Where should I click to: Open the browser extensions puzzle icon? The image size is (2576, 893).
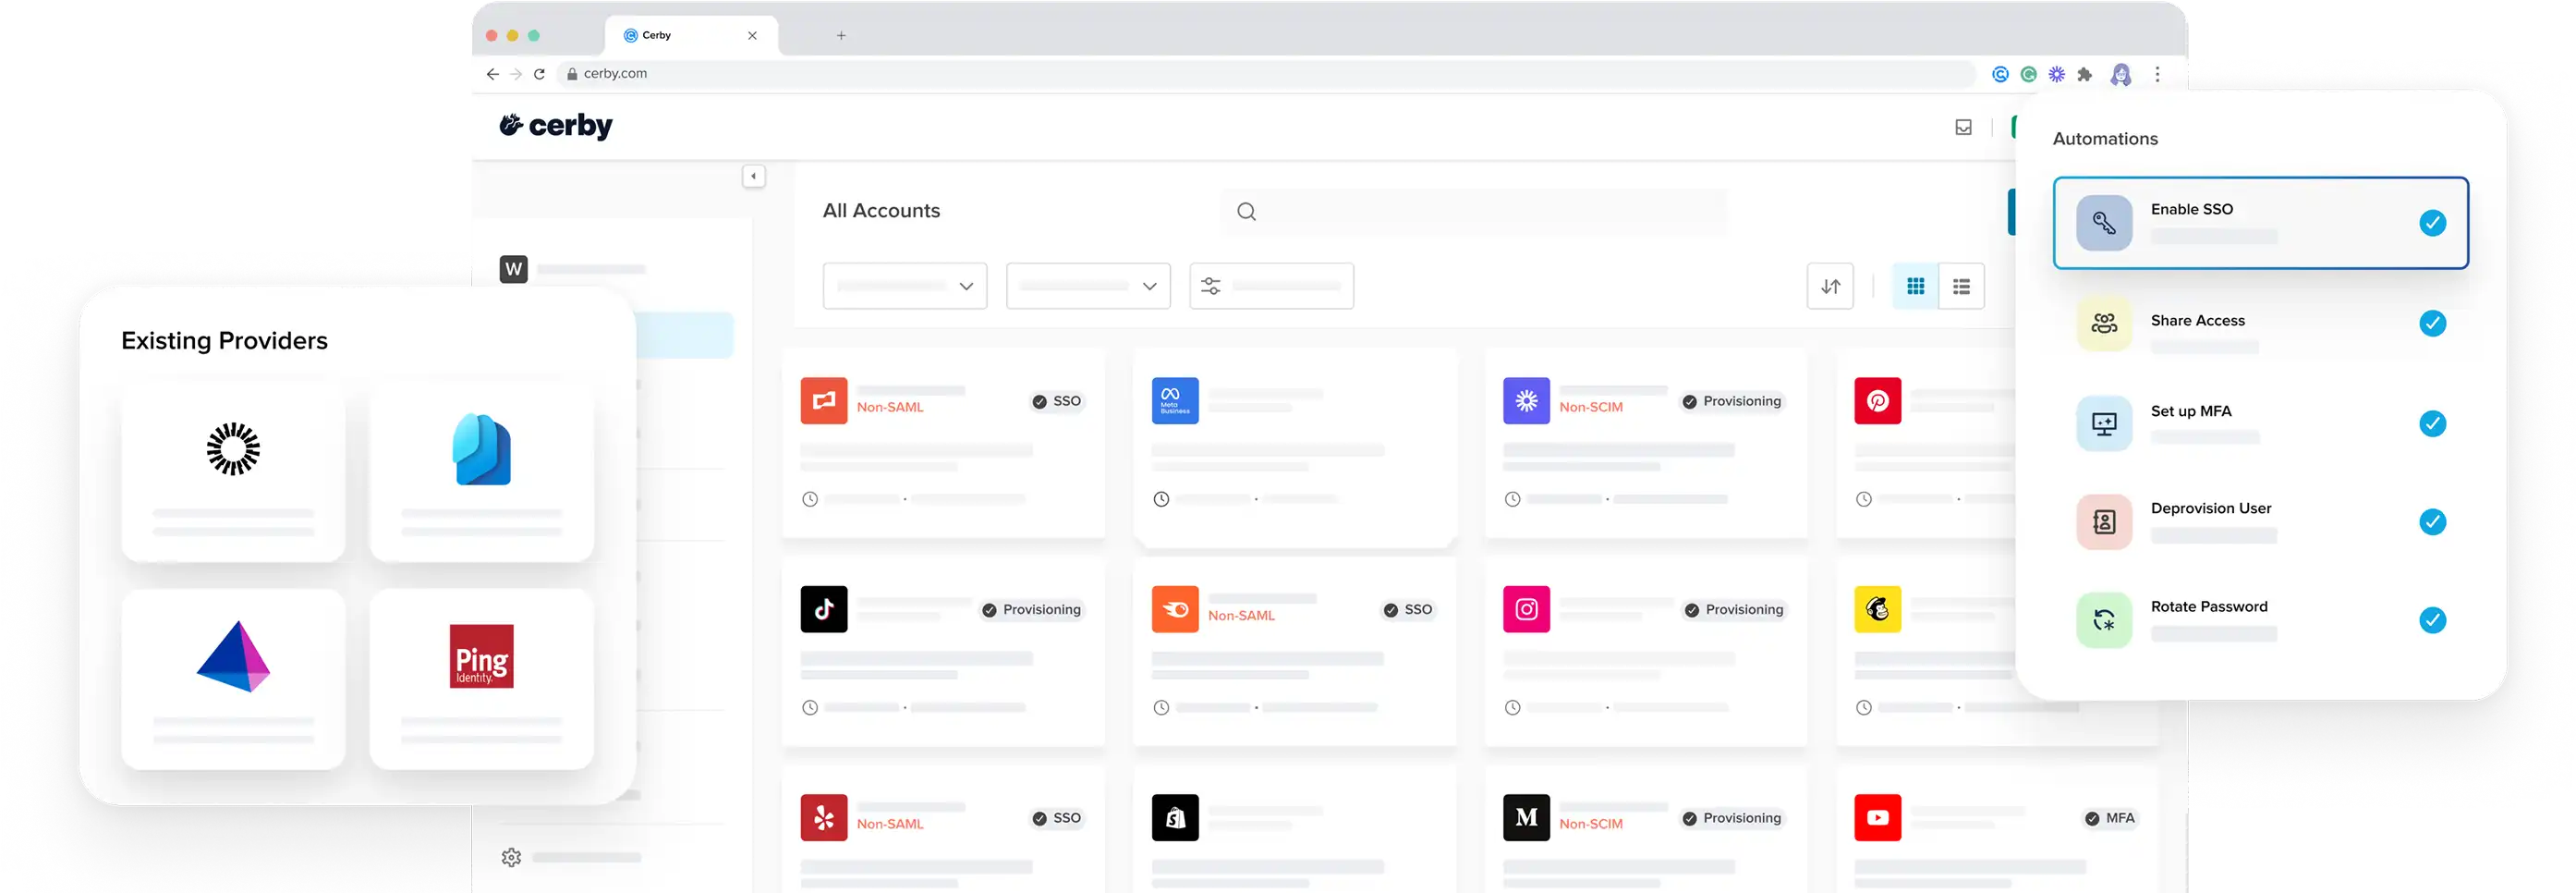click(x=2085, y=75)
